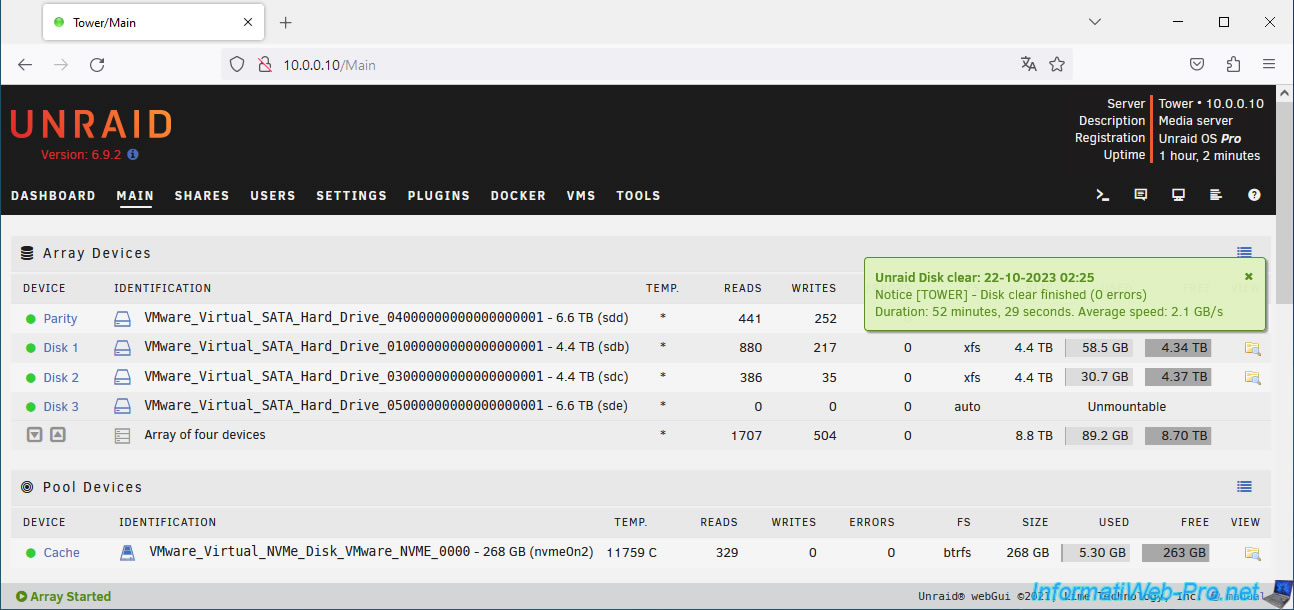Click the Parity disk device icon
1294x610 pixels.
click(122, 319)
